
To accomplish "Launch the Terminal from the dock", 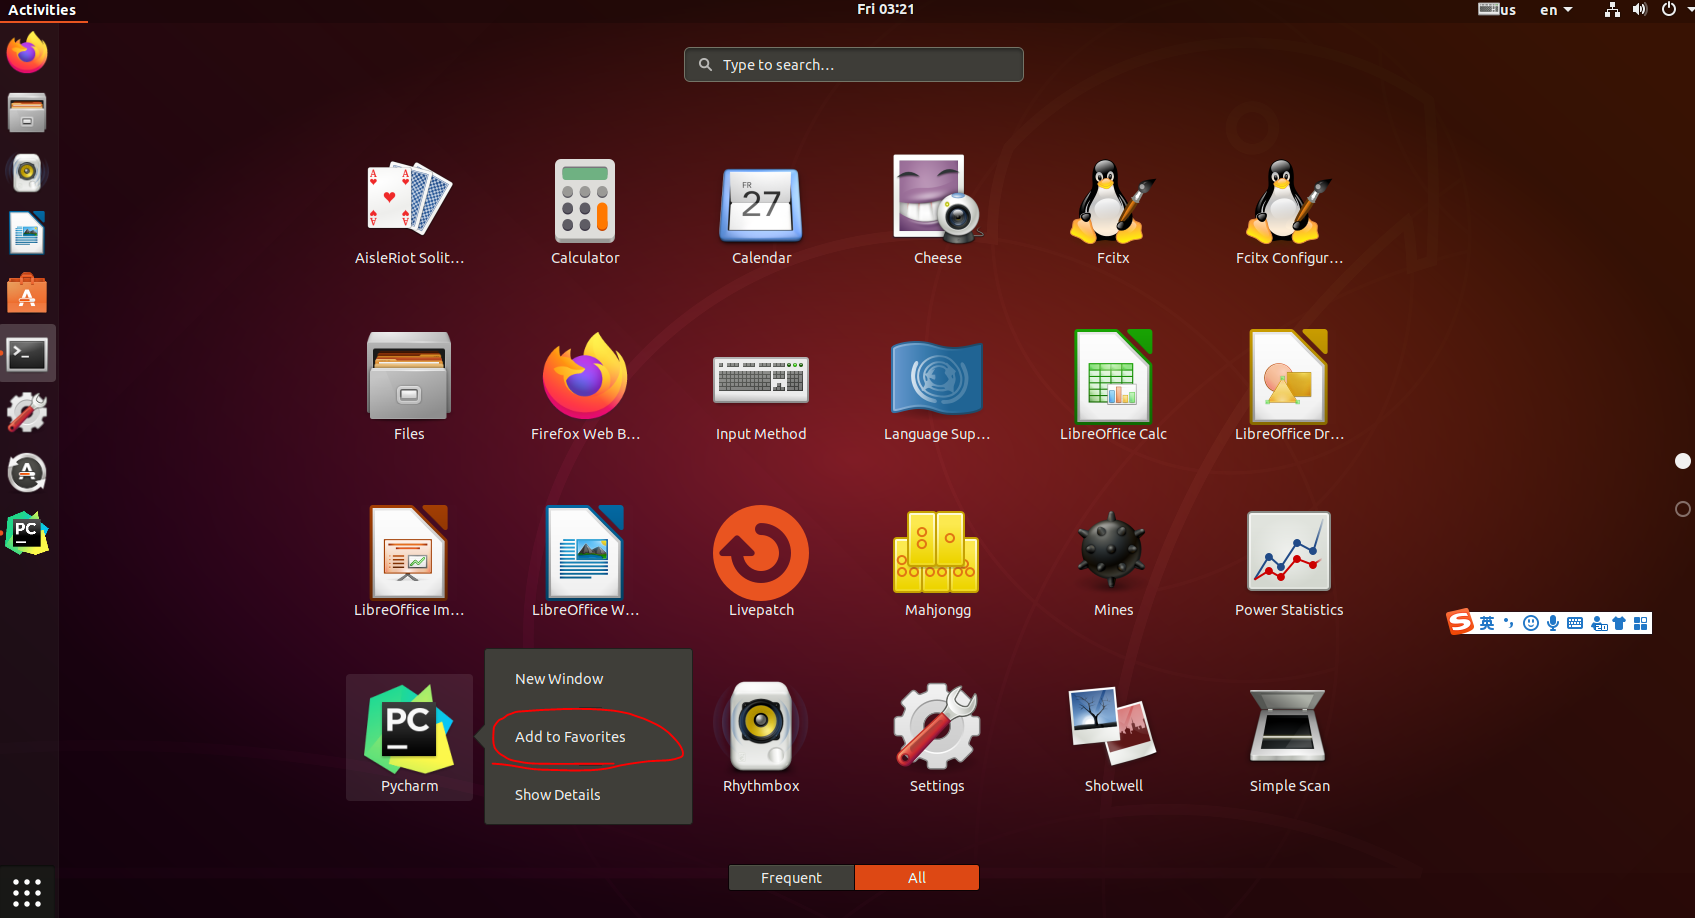I will pyautogui.click(x=27, y=353).
